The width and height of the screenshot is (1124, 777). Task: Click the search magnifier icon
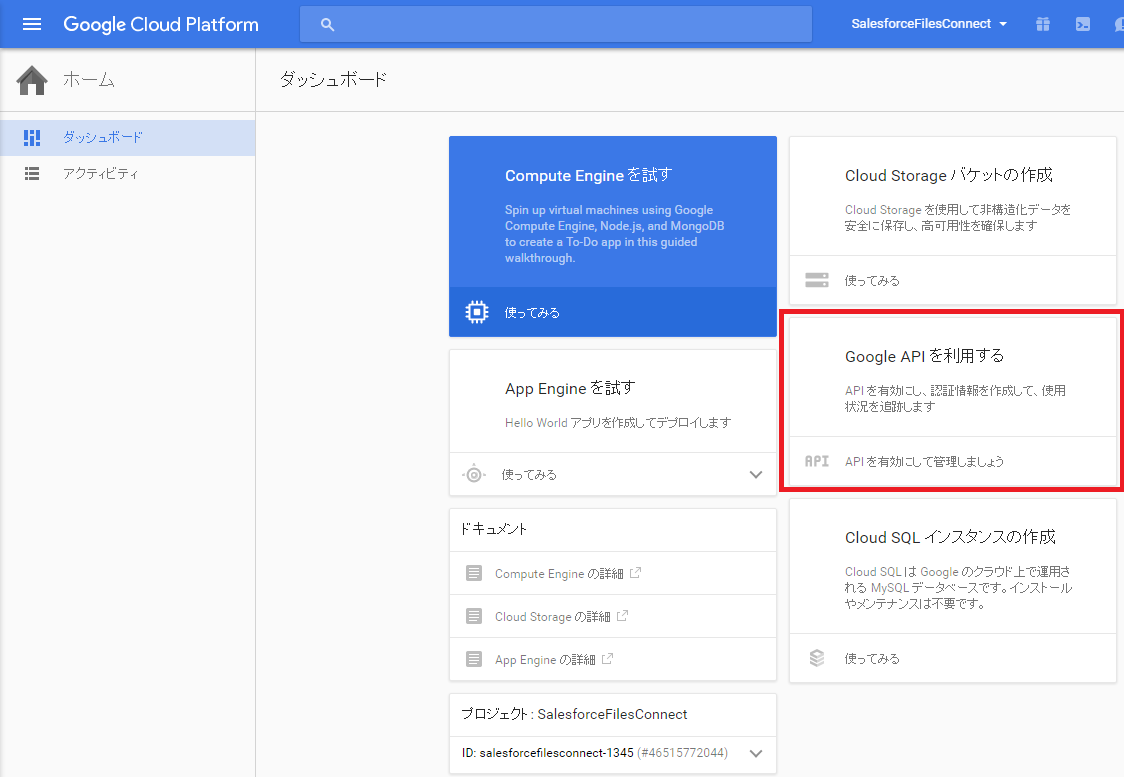[x=328, y=24]
